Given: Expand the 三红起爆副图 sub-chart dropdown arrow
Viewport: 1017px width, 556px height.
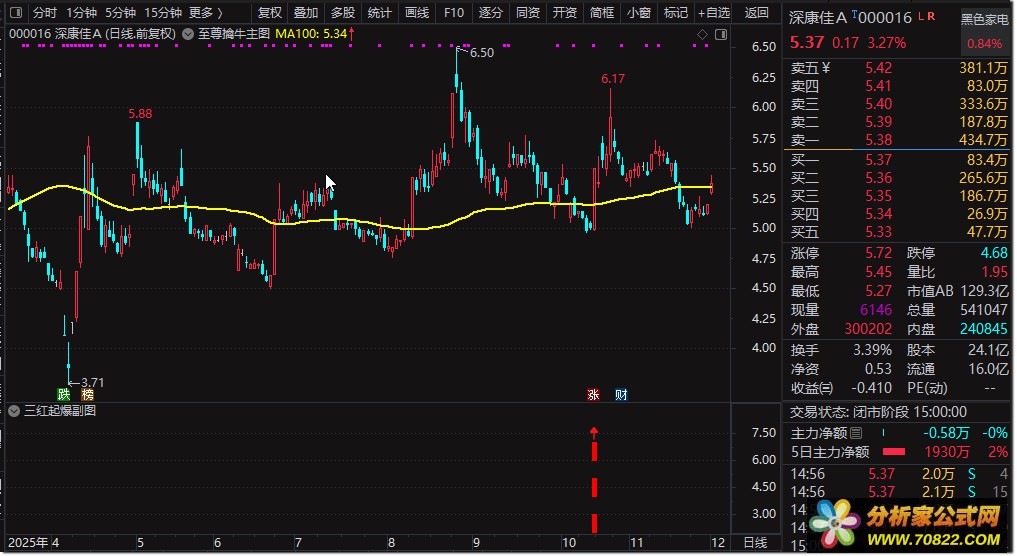Looking at the screenshot, I should [13, 410].
